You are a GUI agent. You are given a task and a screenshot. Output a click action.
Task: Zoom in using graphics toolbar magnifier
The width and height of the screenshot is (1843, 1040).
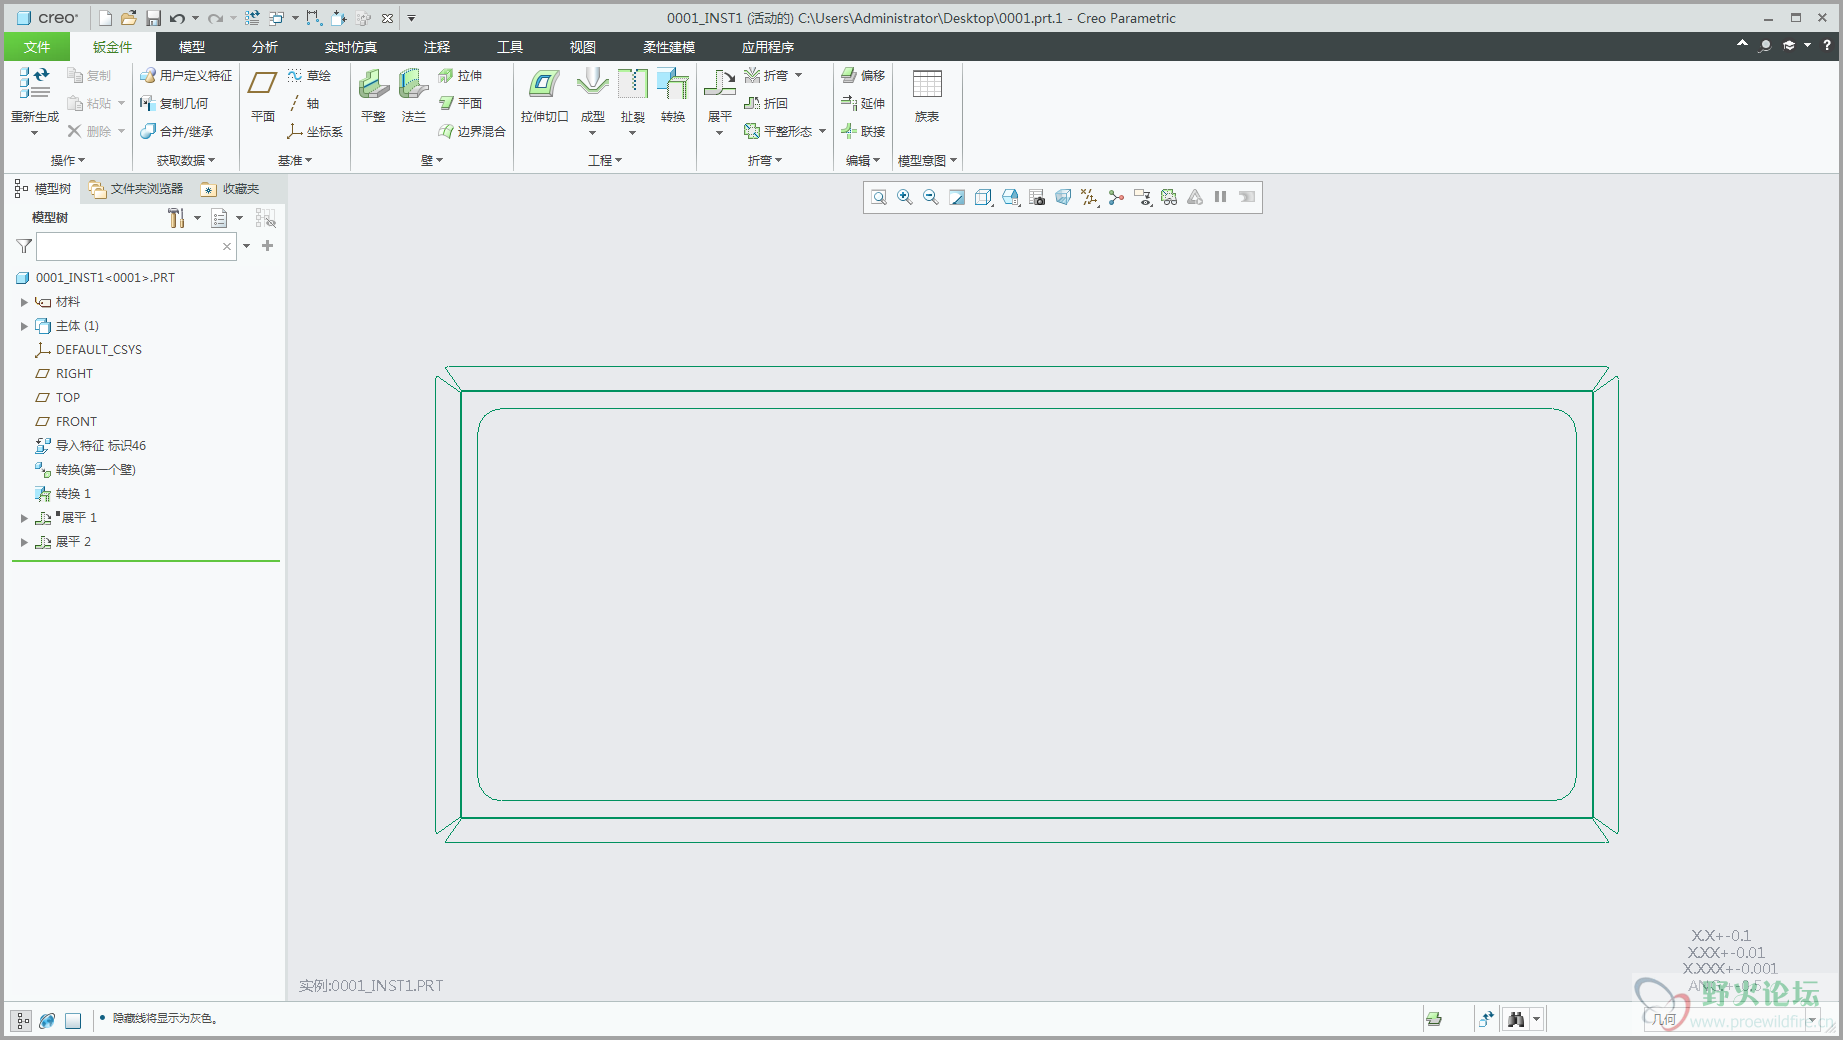point(905,197)
